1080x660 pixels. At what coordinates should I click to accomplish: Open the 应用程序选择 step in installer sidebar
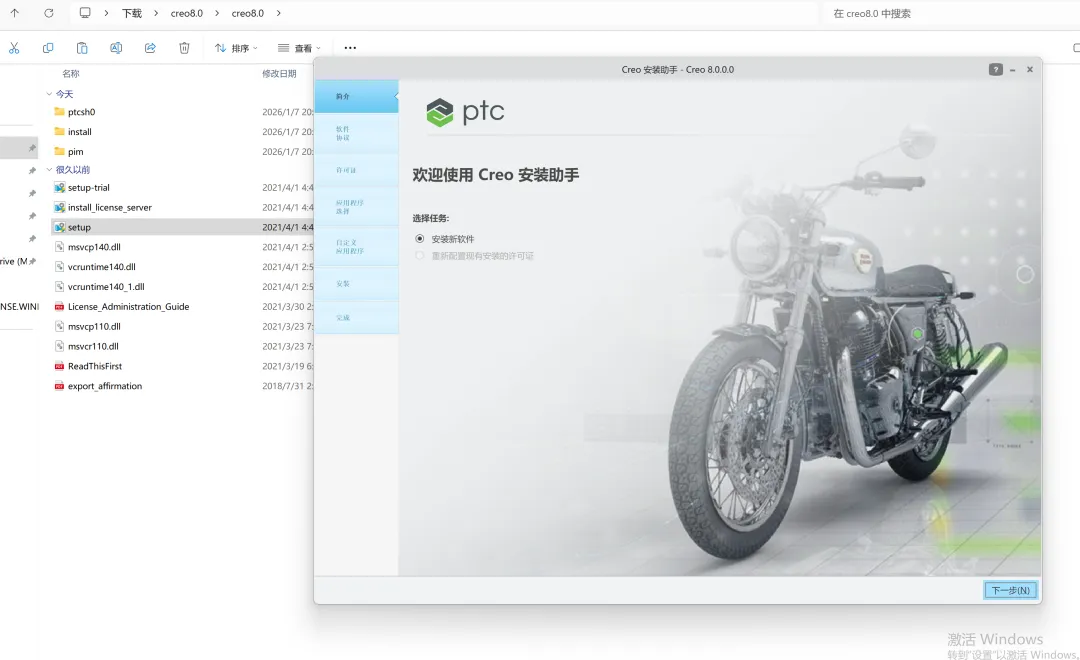(356, 207)
